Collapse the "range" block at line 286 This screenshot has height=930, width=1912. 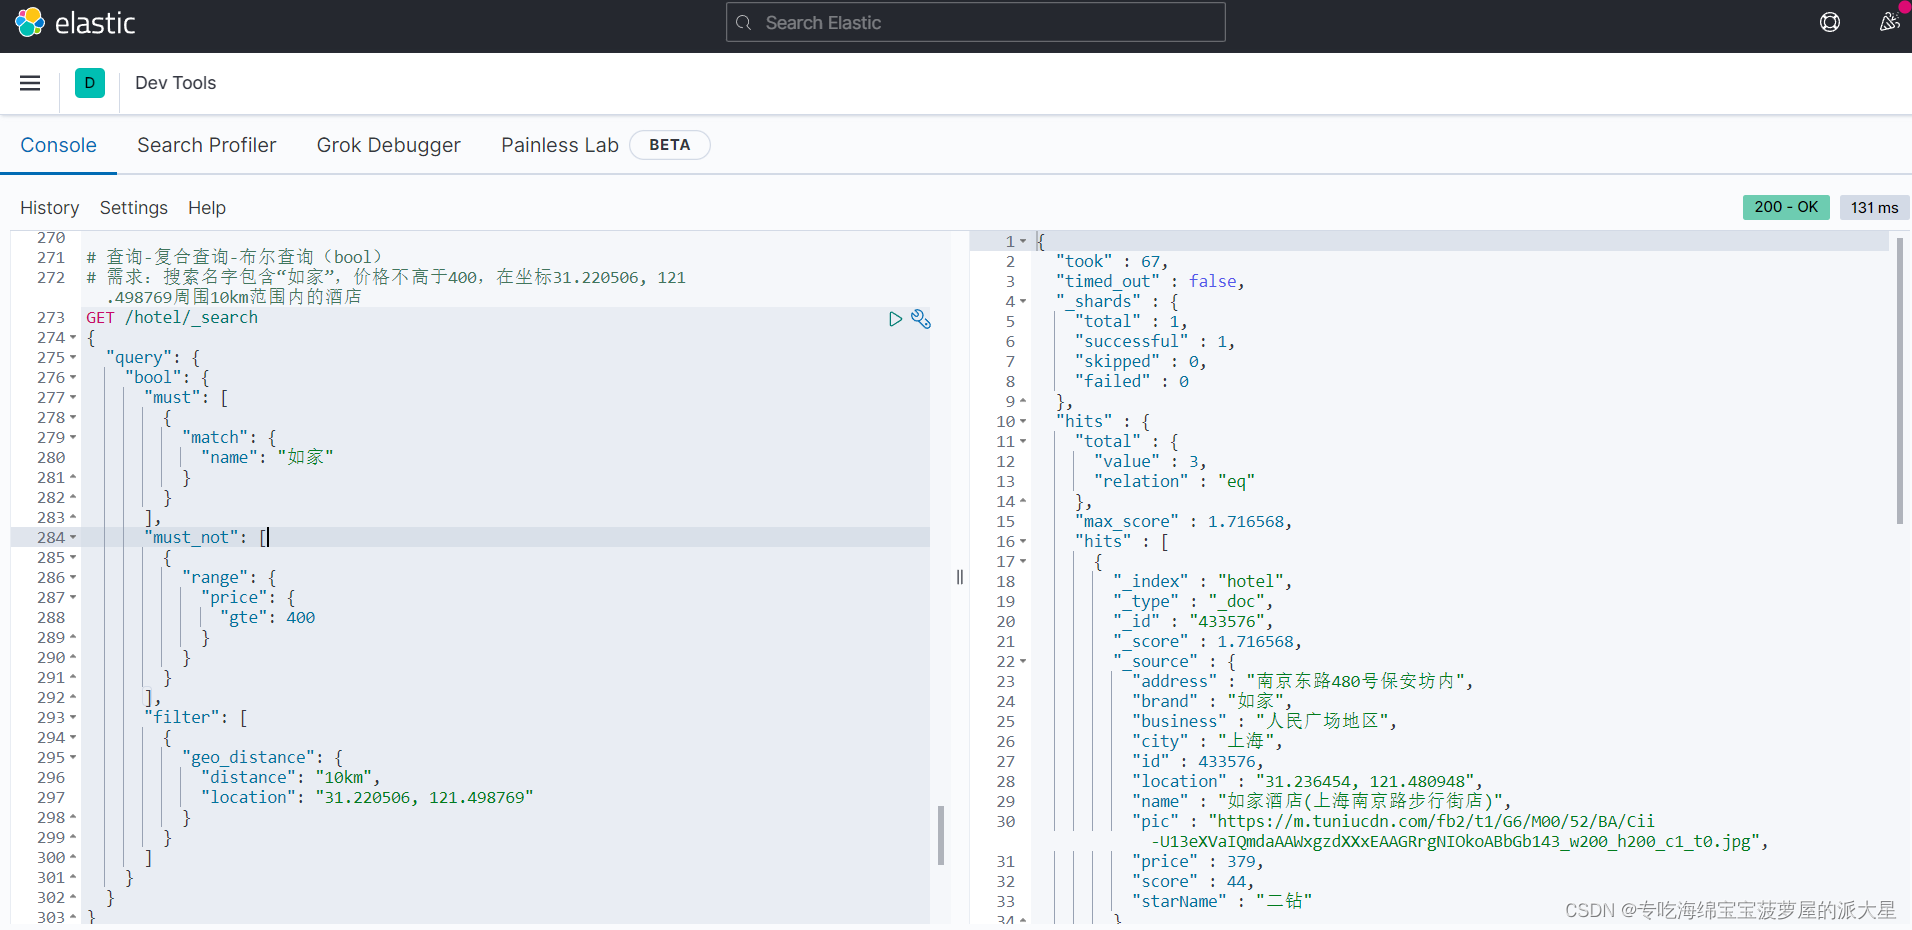(x=73, y=578)
